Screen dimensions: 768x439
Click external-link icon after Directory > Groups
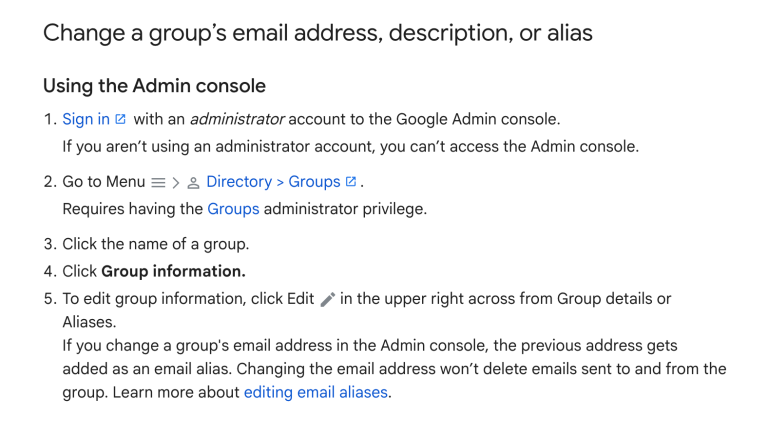[x=351, y=181]
